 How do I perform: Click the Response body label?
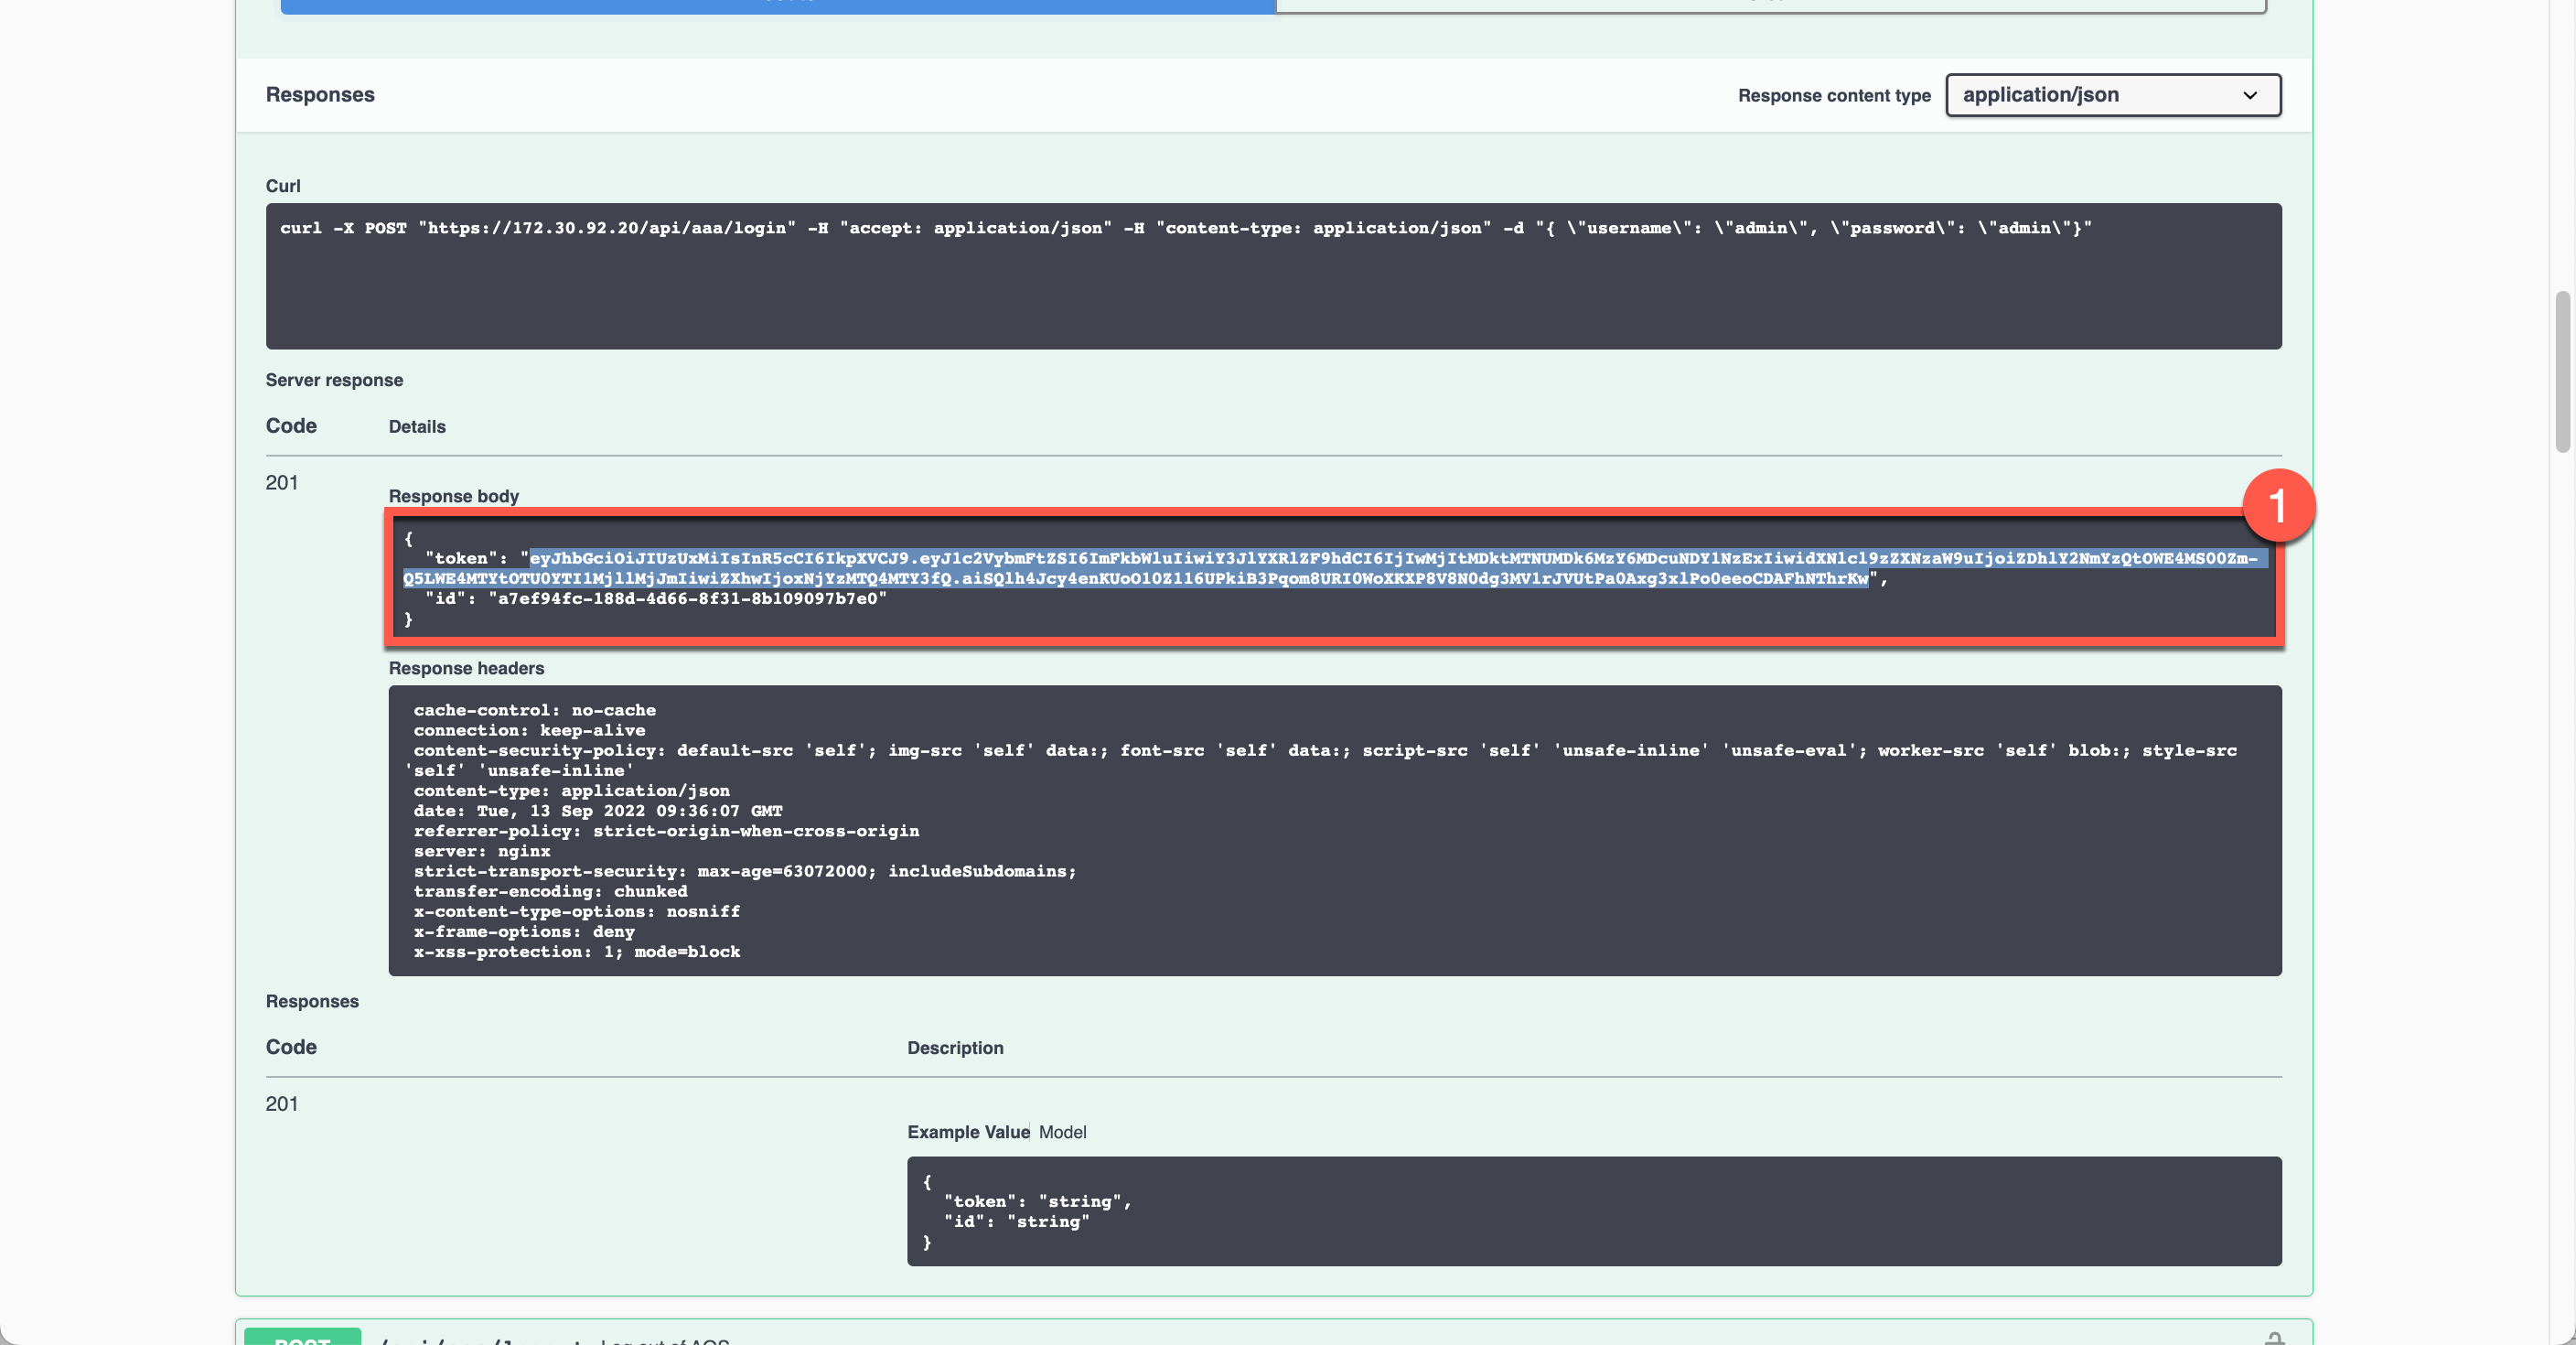tap(453, 496)
